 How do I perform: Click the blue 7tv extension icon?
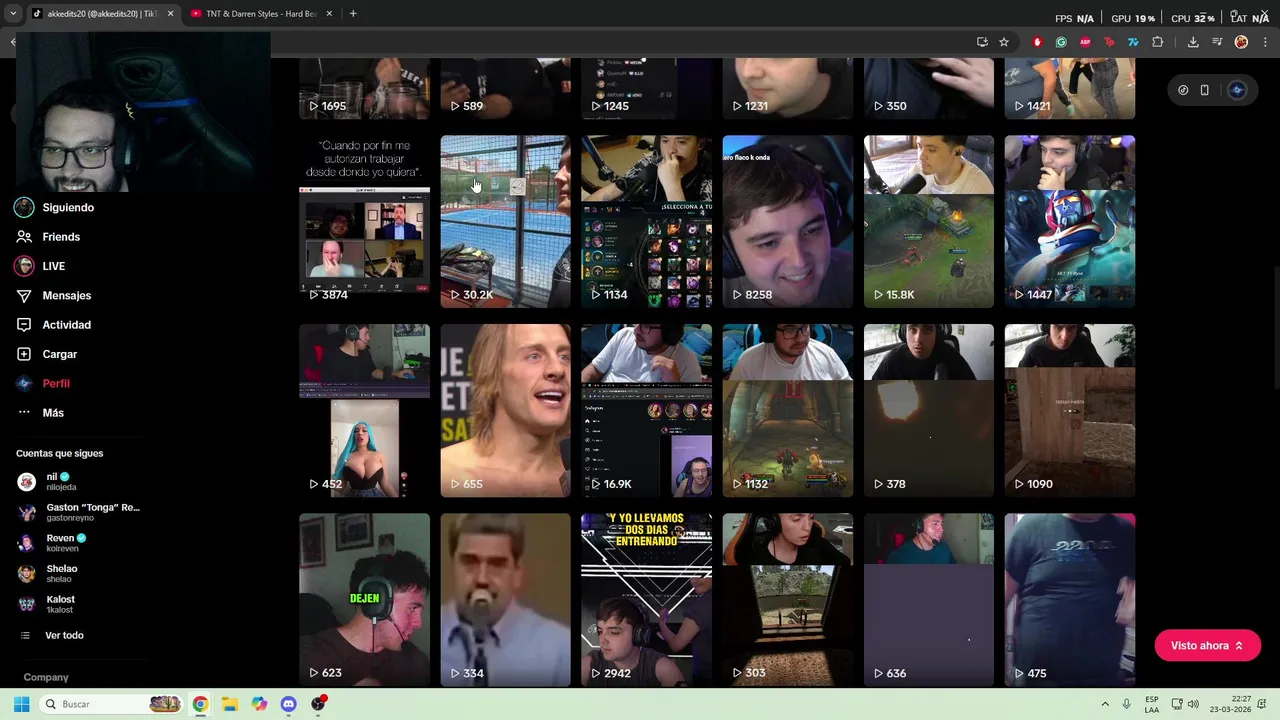click(x=1133, y=42)
